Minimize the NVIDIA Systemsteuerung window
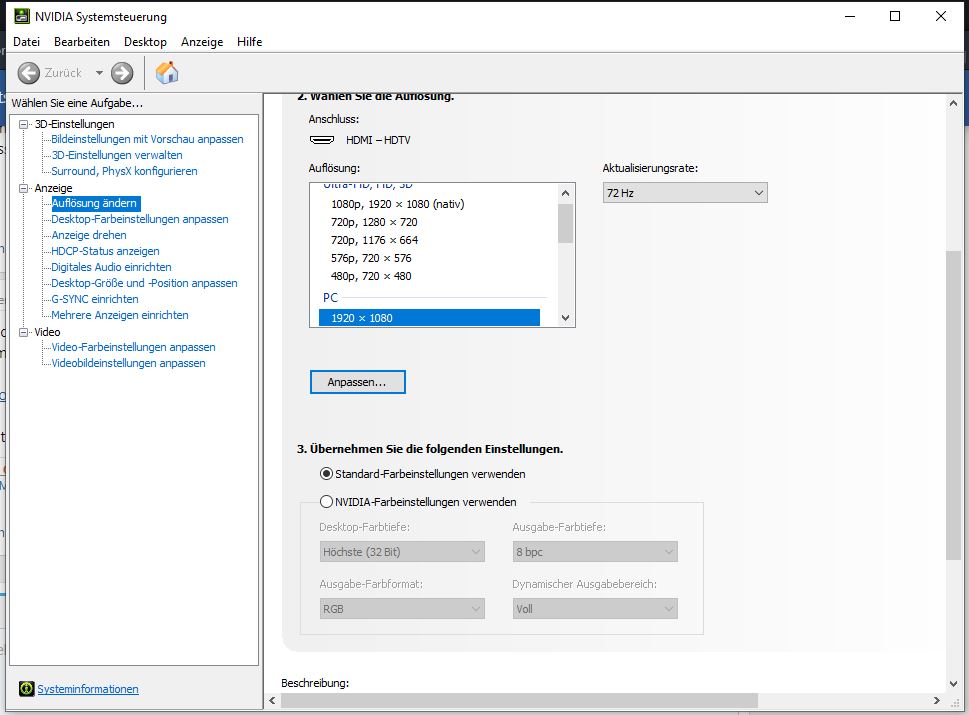This screenshot has width=969, height=715. (x=850, y=17)
